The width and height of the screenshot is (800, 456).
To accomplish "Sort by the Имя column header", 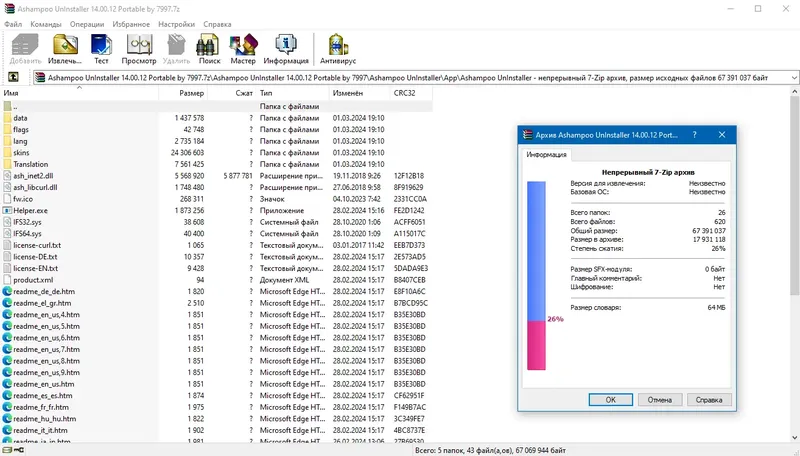I will [x=80, y=93].
